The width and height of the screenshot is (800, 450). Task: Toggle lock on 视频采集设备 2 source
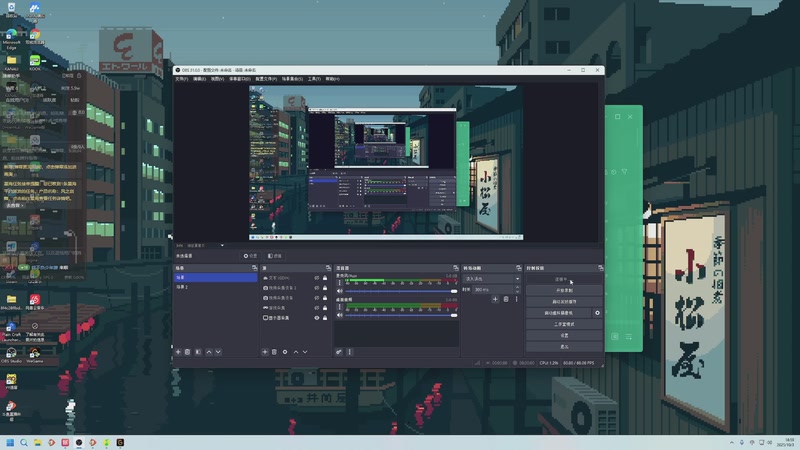point(325,288)
